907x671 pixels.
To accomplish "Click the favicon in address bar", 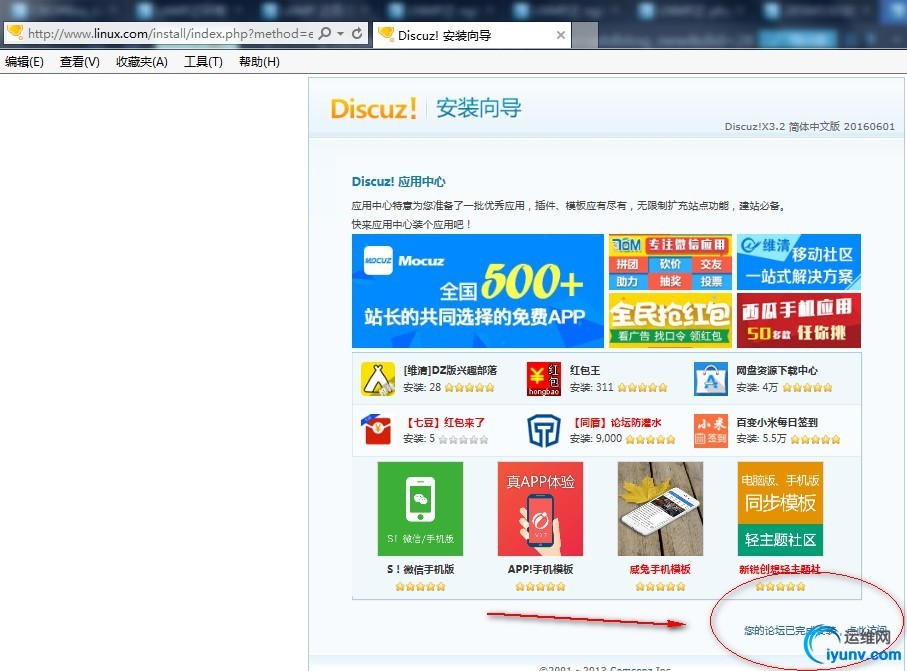I will (x=15, y=33).
